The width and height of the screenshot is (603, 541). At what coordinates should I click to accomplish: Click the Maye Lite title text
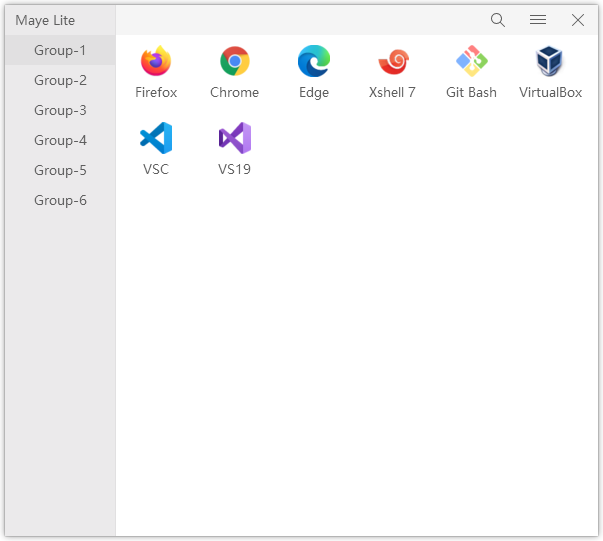pos(45,20)
